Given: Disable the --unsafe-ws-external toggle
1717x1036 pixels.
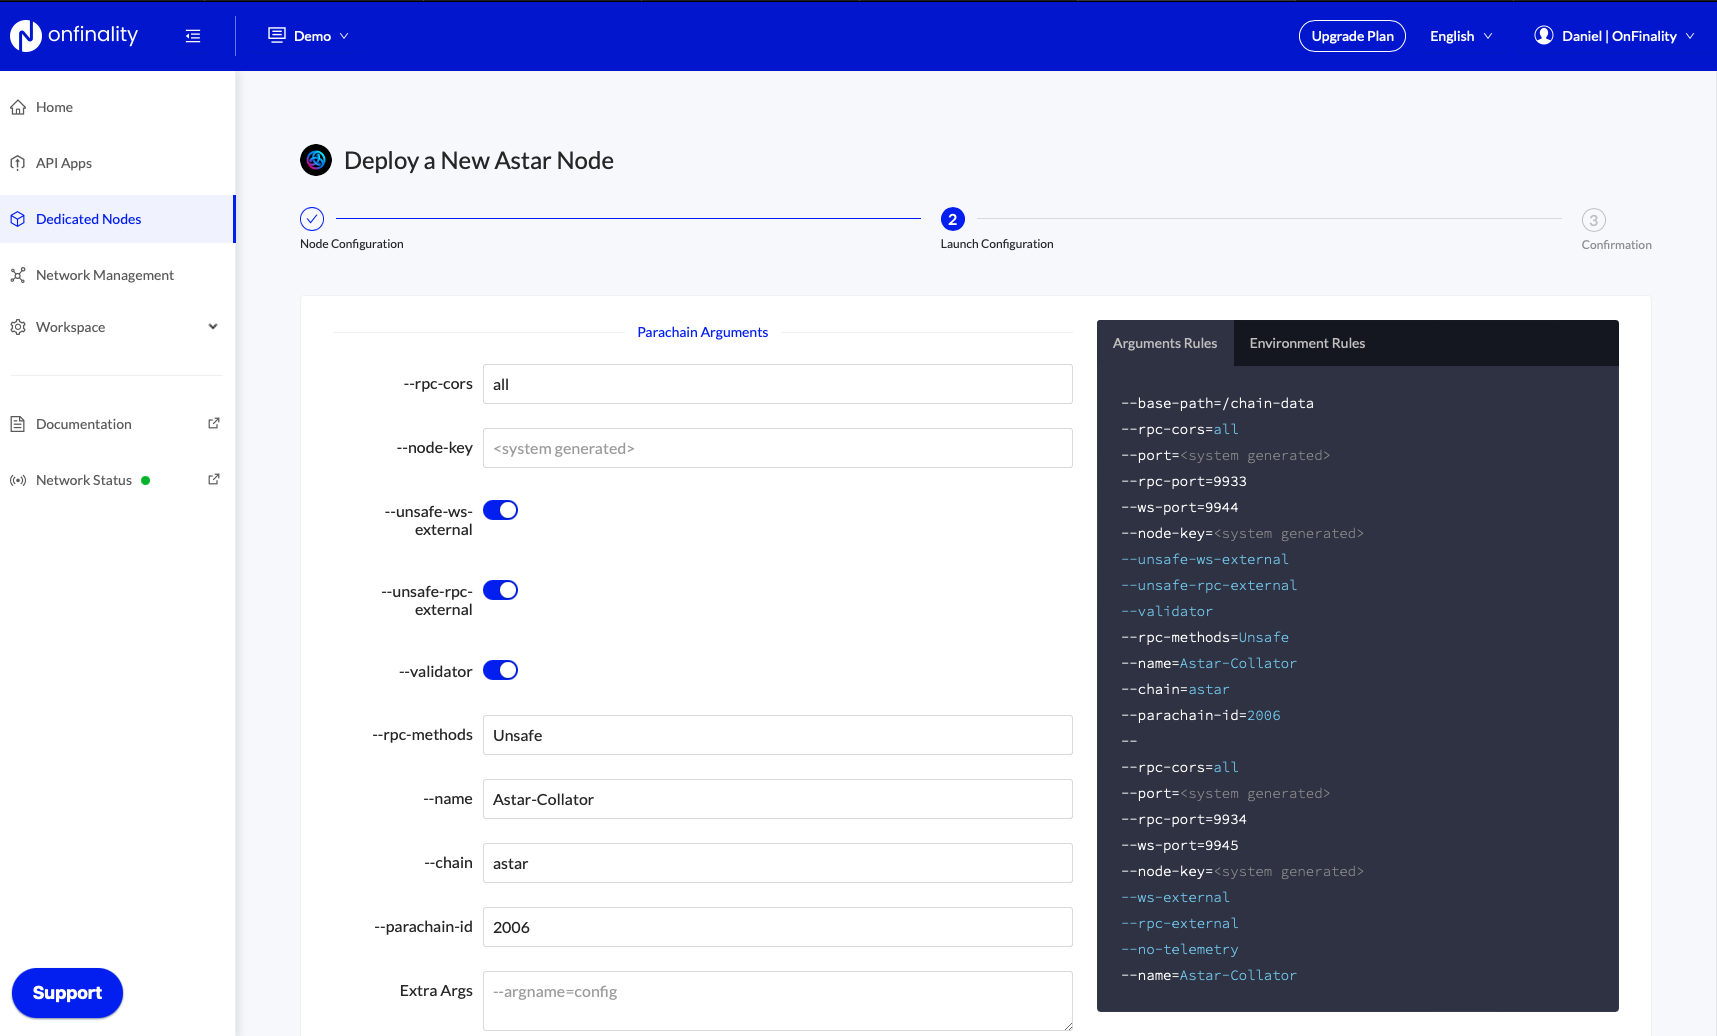Looking at the screenshot, I should 500,510.
